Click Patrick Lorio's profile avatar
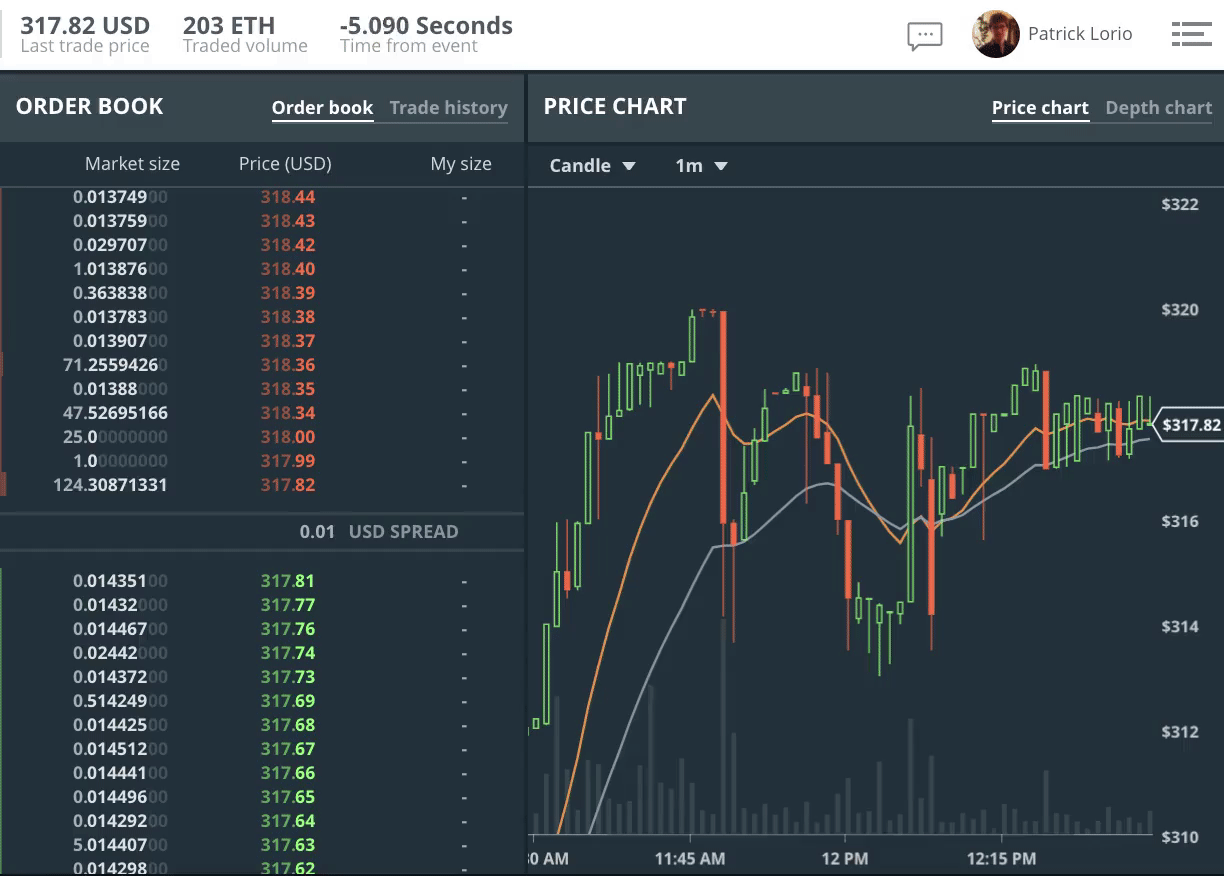 tap(995, 33)
